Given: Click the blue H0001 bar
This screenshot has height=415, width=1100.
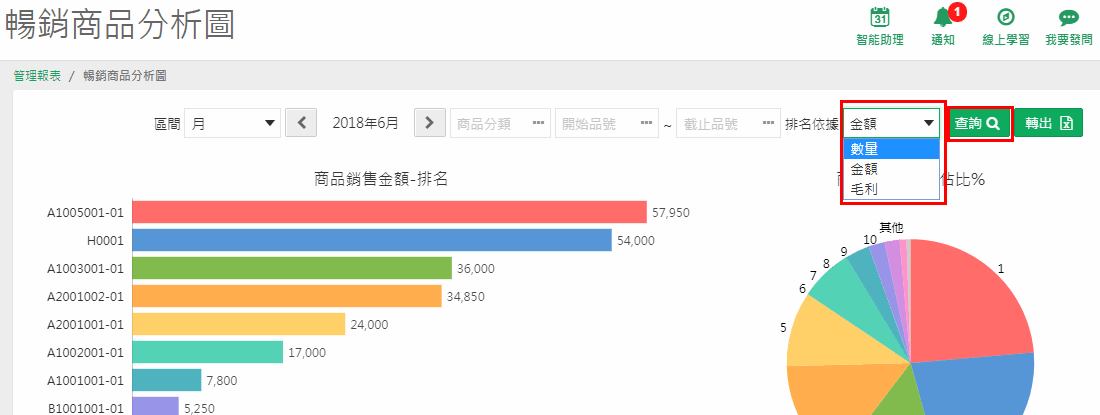Looking at the screenshot, I should point(372,240).
